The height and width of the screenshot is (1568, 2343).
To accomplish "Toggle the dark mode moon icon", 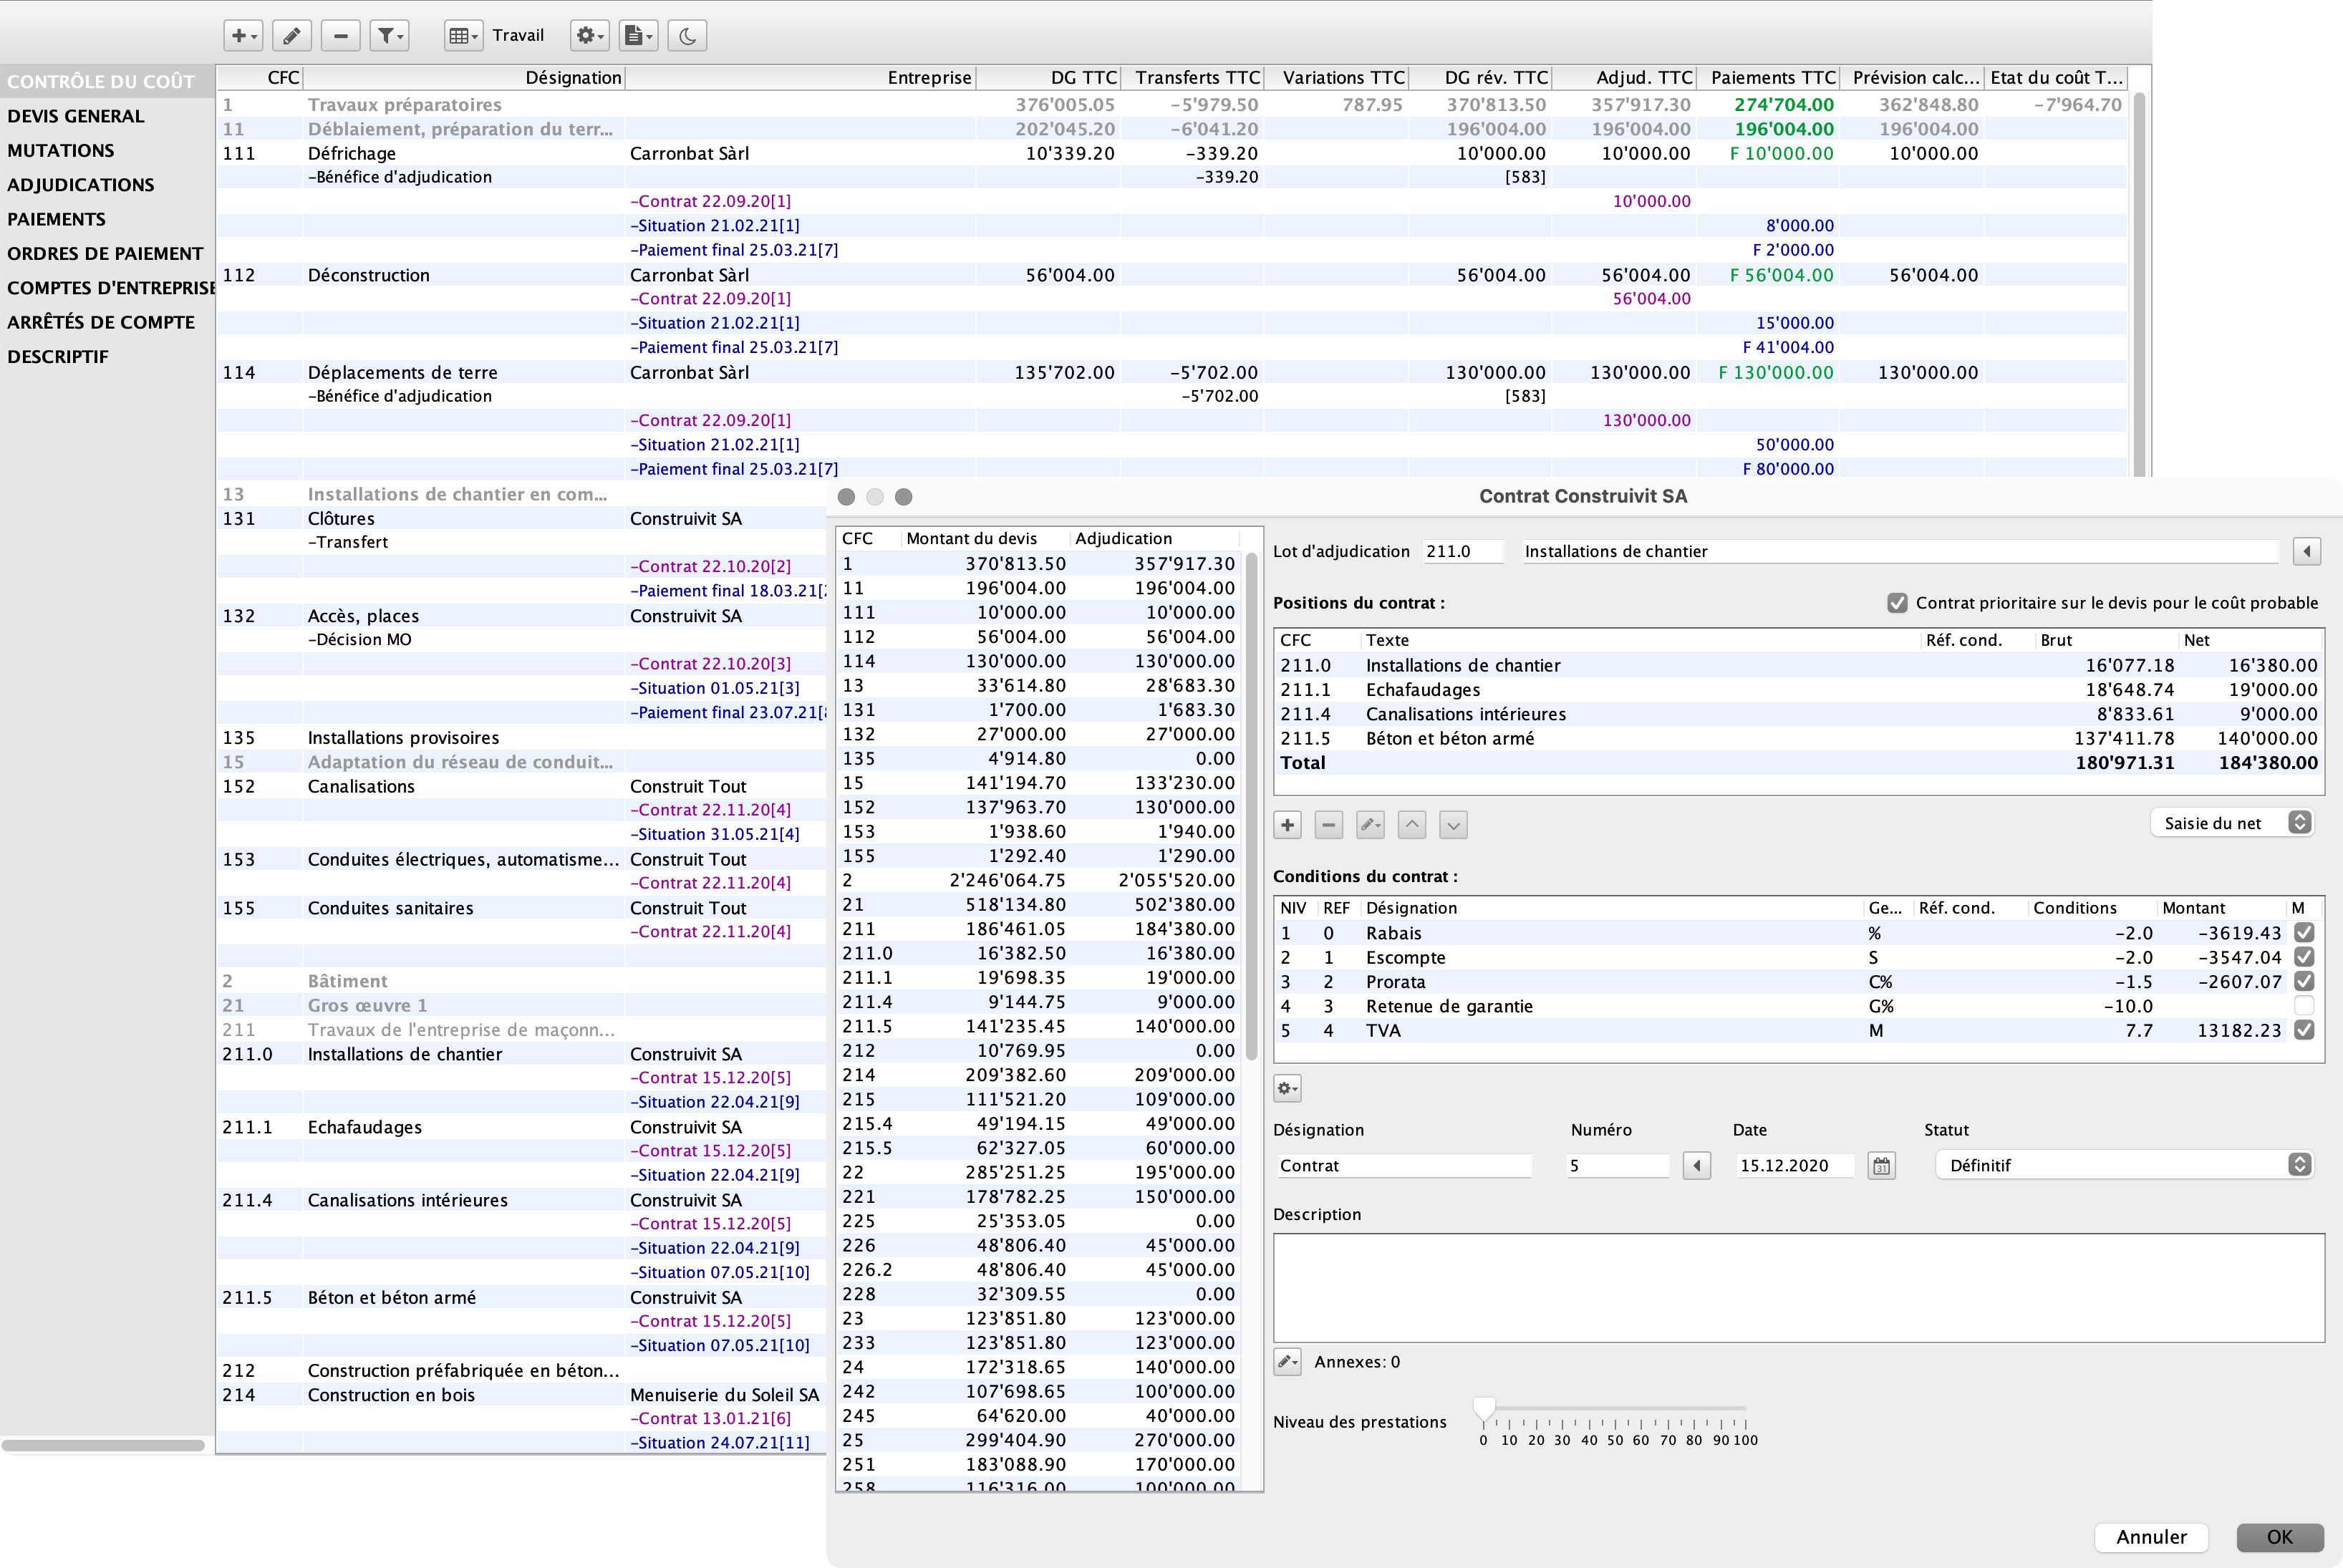I will click(x=687, y=36).
